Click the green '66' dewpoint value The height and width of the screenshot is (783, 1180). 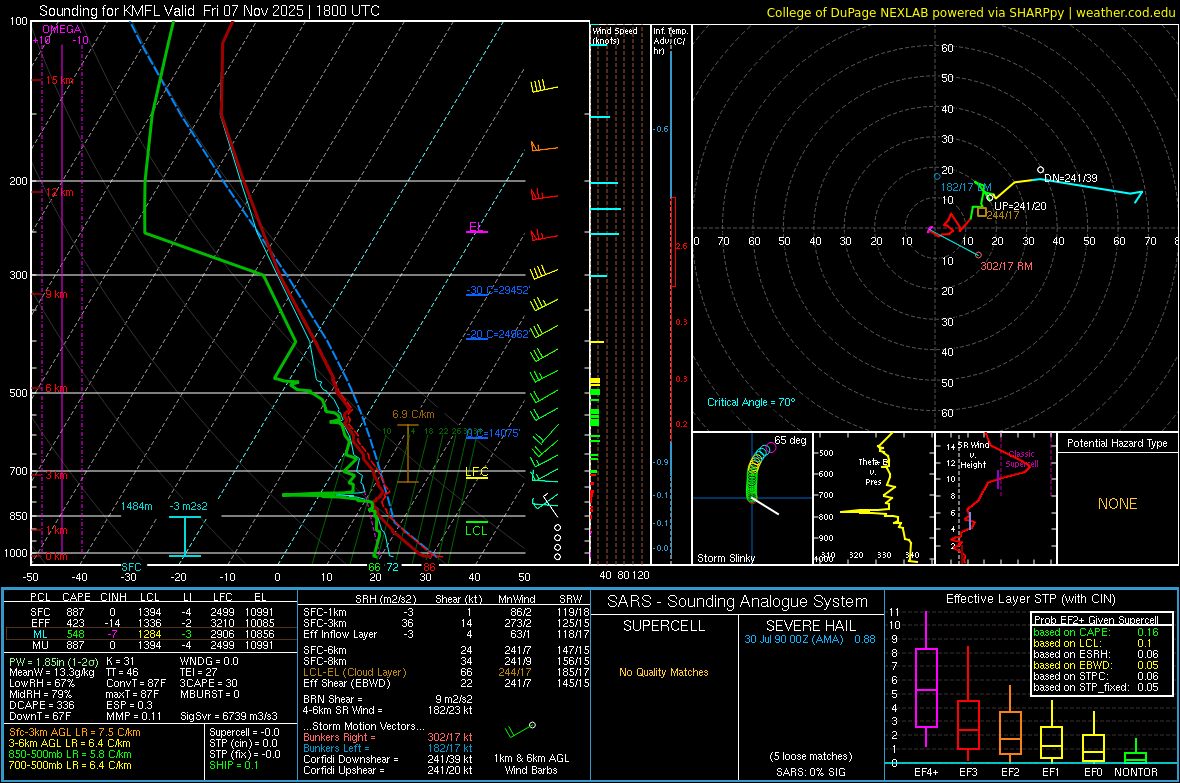point(374,567)
